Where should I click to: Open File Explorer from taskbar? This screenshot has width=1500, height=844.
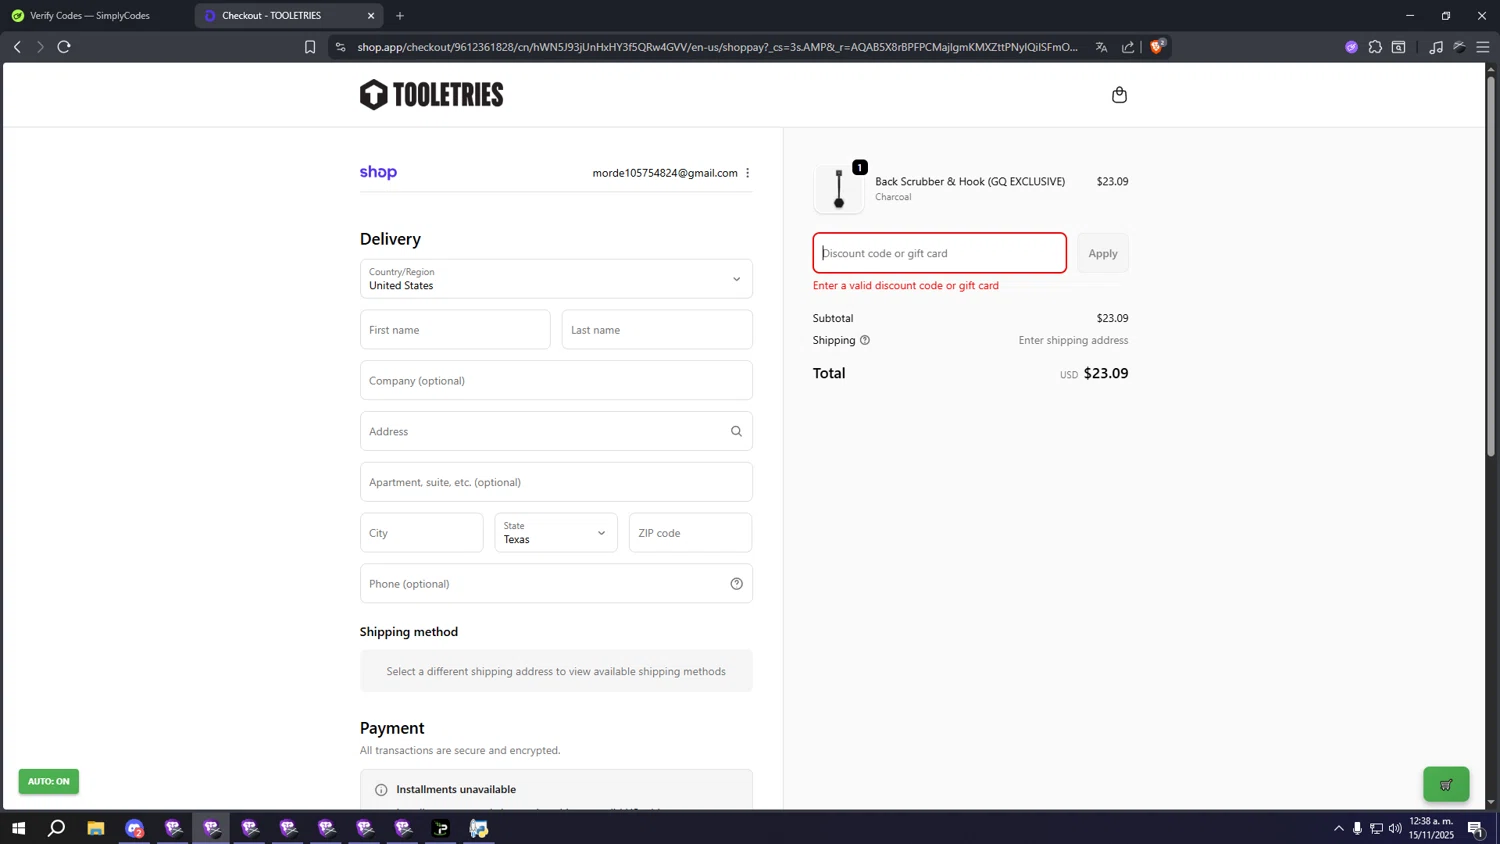click(96, 828)
